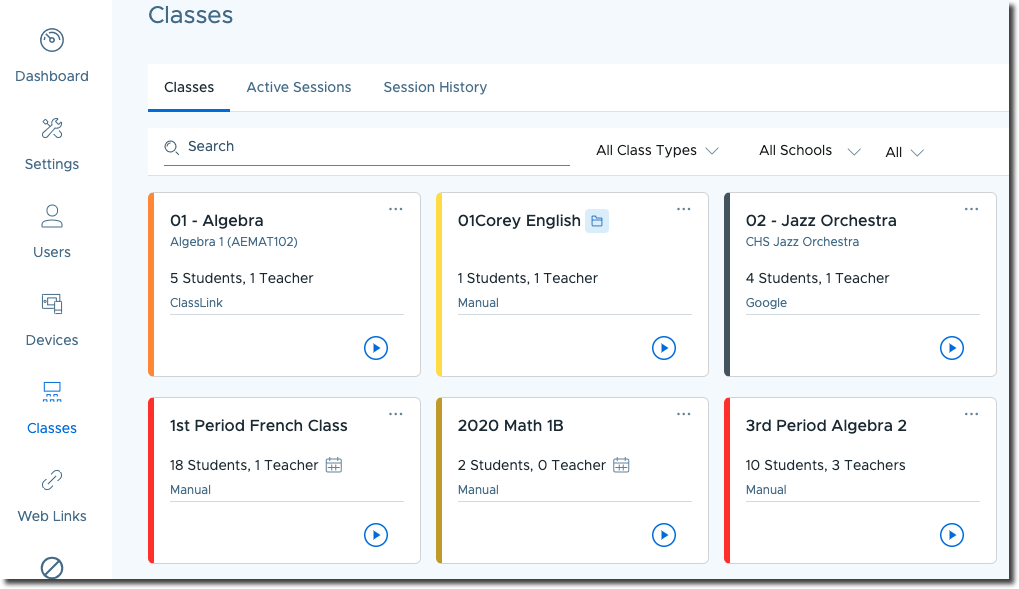
Task: Open the All filter dropdown
Action: (x=904, y=152)
